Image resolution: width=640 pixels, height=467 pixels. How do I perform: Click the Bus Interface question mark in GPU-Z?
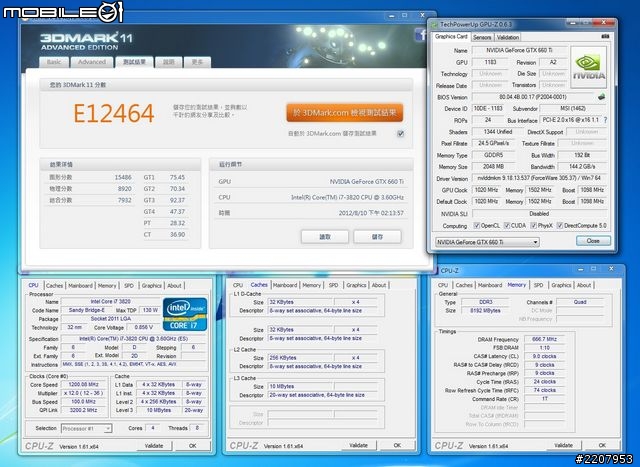pos(605,120)
